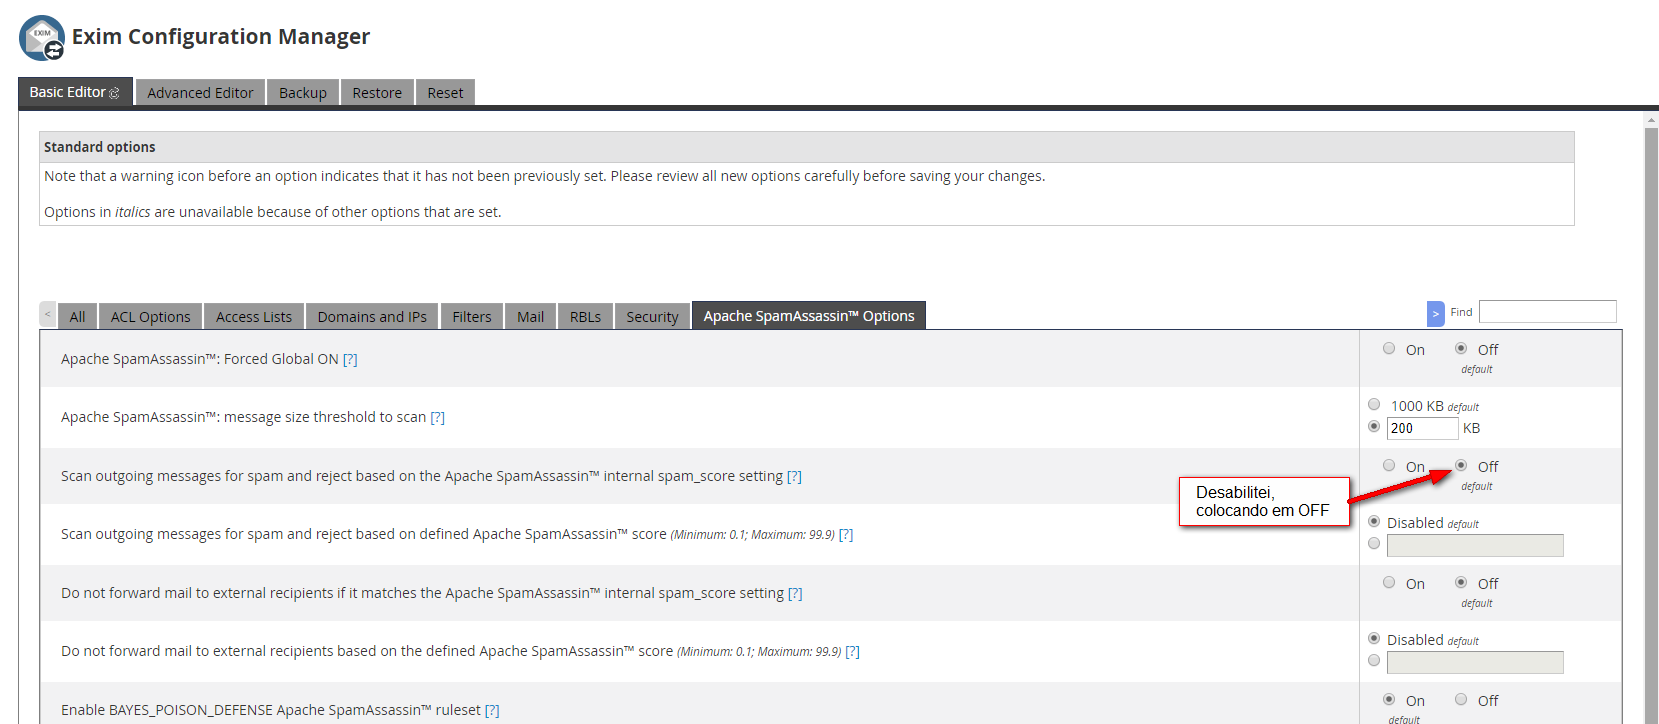Go to the Security tab
1659x724 pixels.
652,317
